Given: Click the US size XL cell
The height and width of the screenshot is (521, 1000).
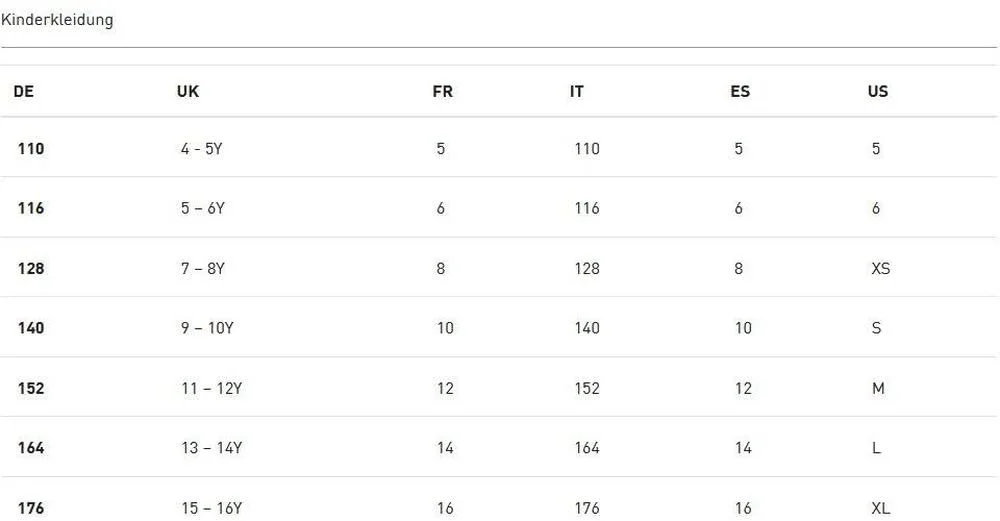Looking at the screenshot, I should [881, 508].
